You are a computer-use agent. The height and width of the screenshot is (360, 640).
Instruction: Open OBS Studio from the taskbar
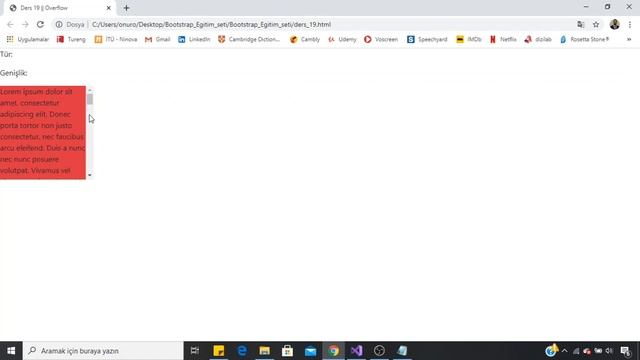379,351
